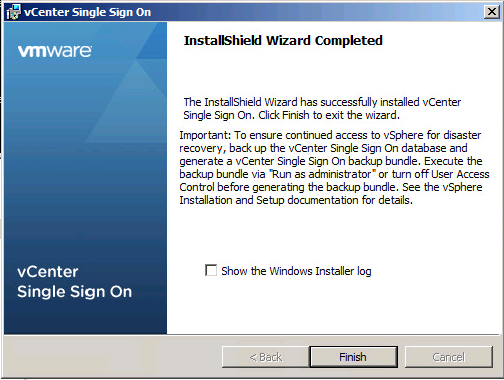The image size is (504, 380).
Task: Click the 'successfully installed vCenter' message line
Action: (322, 102)
